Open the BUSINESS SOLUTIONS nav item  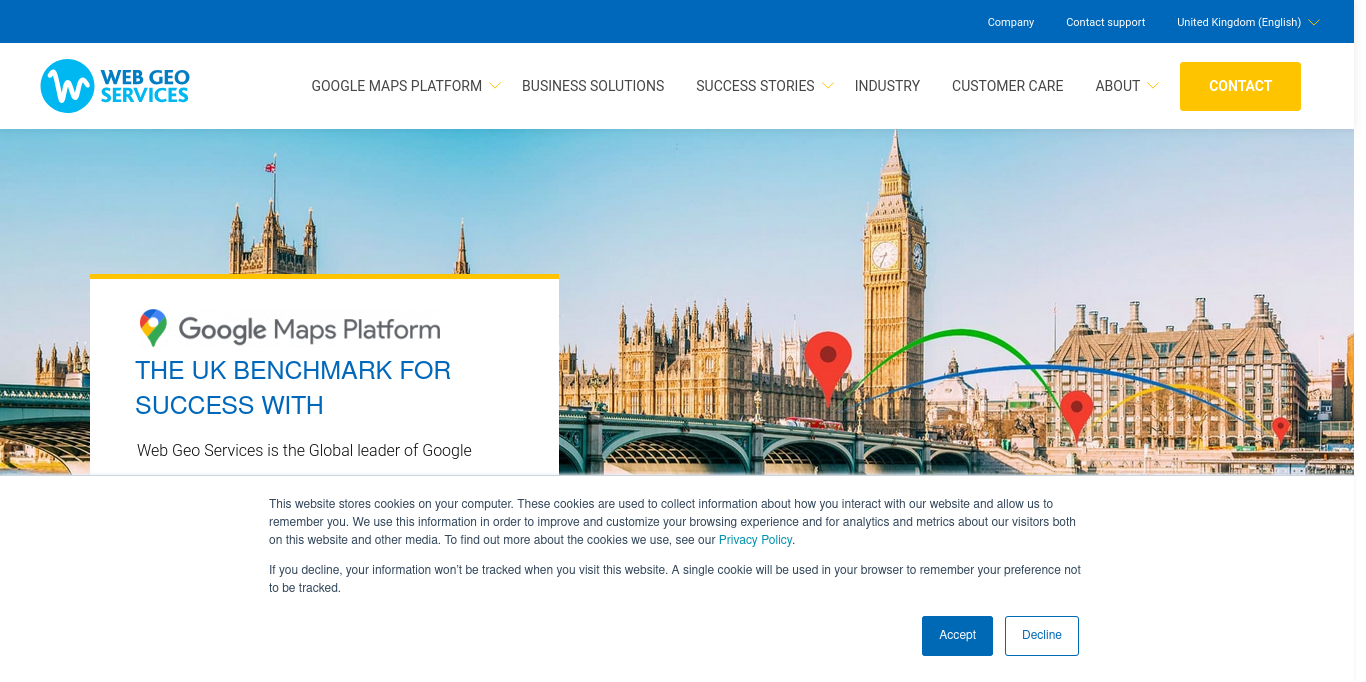point(593,86)
